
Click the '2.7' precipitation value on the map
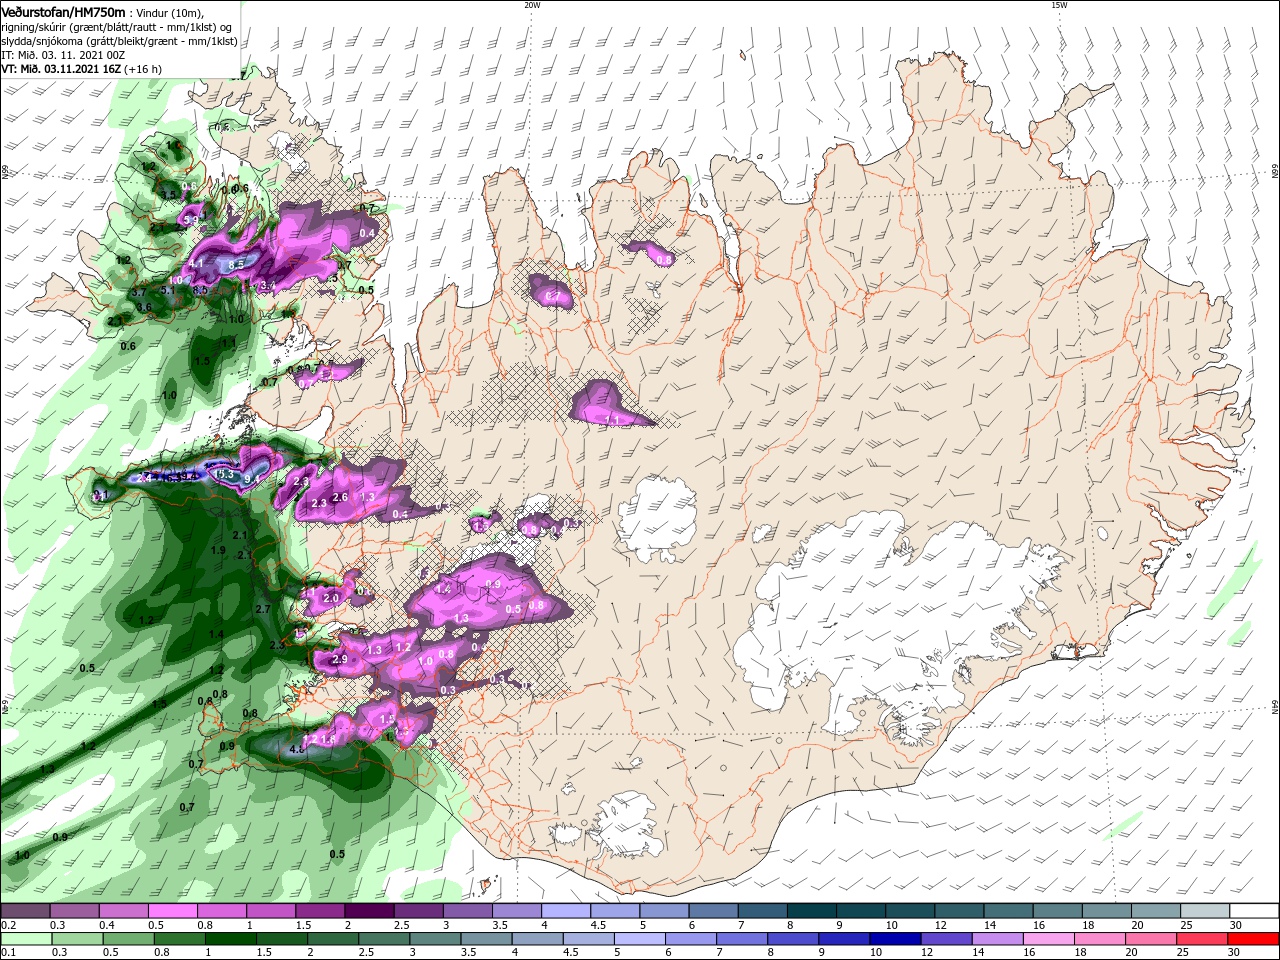click(x=263, y=609)
